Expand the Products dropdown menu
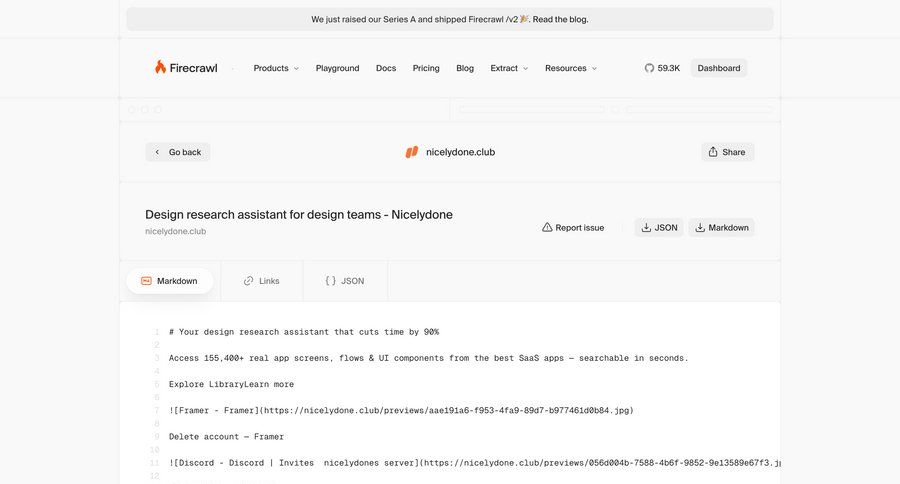The width and height of the screenshot is (900, 484). [276, 68]
